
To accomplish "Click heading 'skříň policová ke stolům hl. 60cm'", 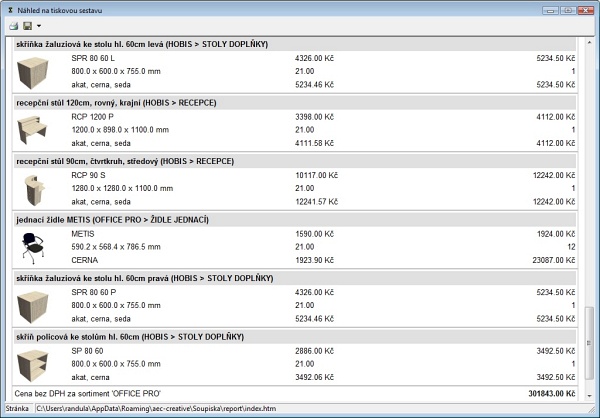I will tap(78, 337).
